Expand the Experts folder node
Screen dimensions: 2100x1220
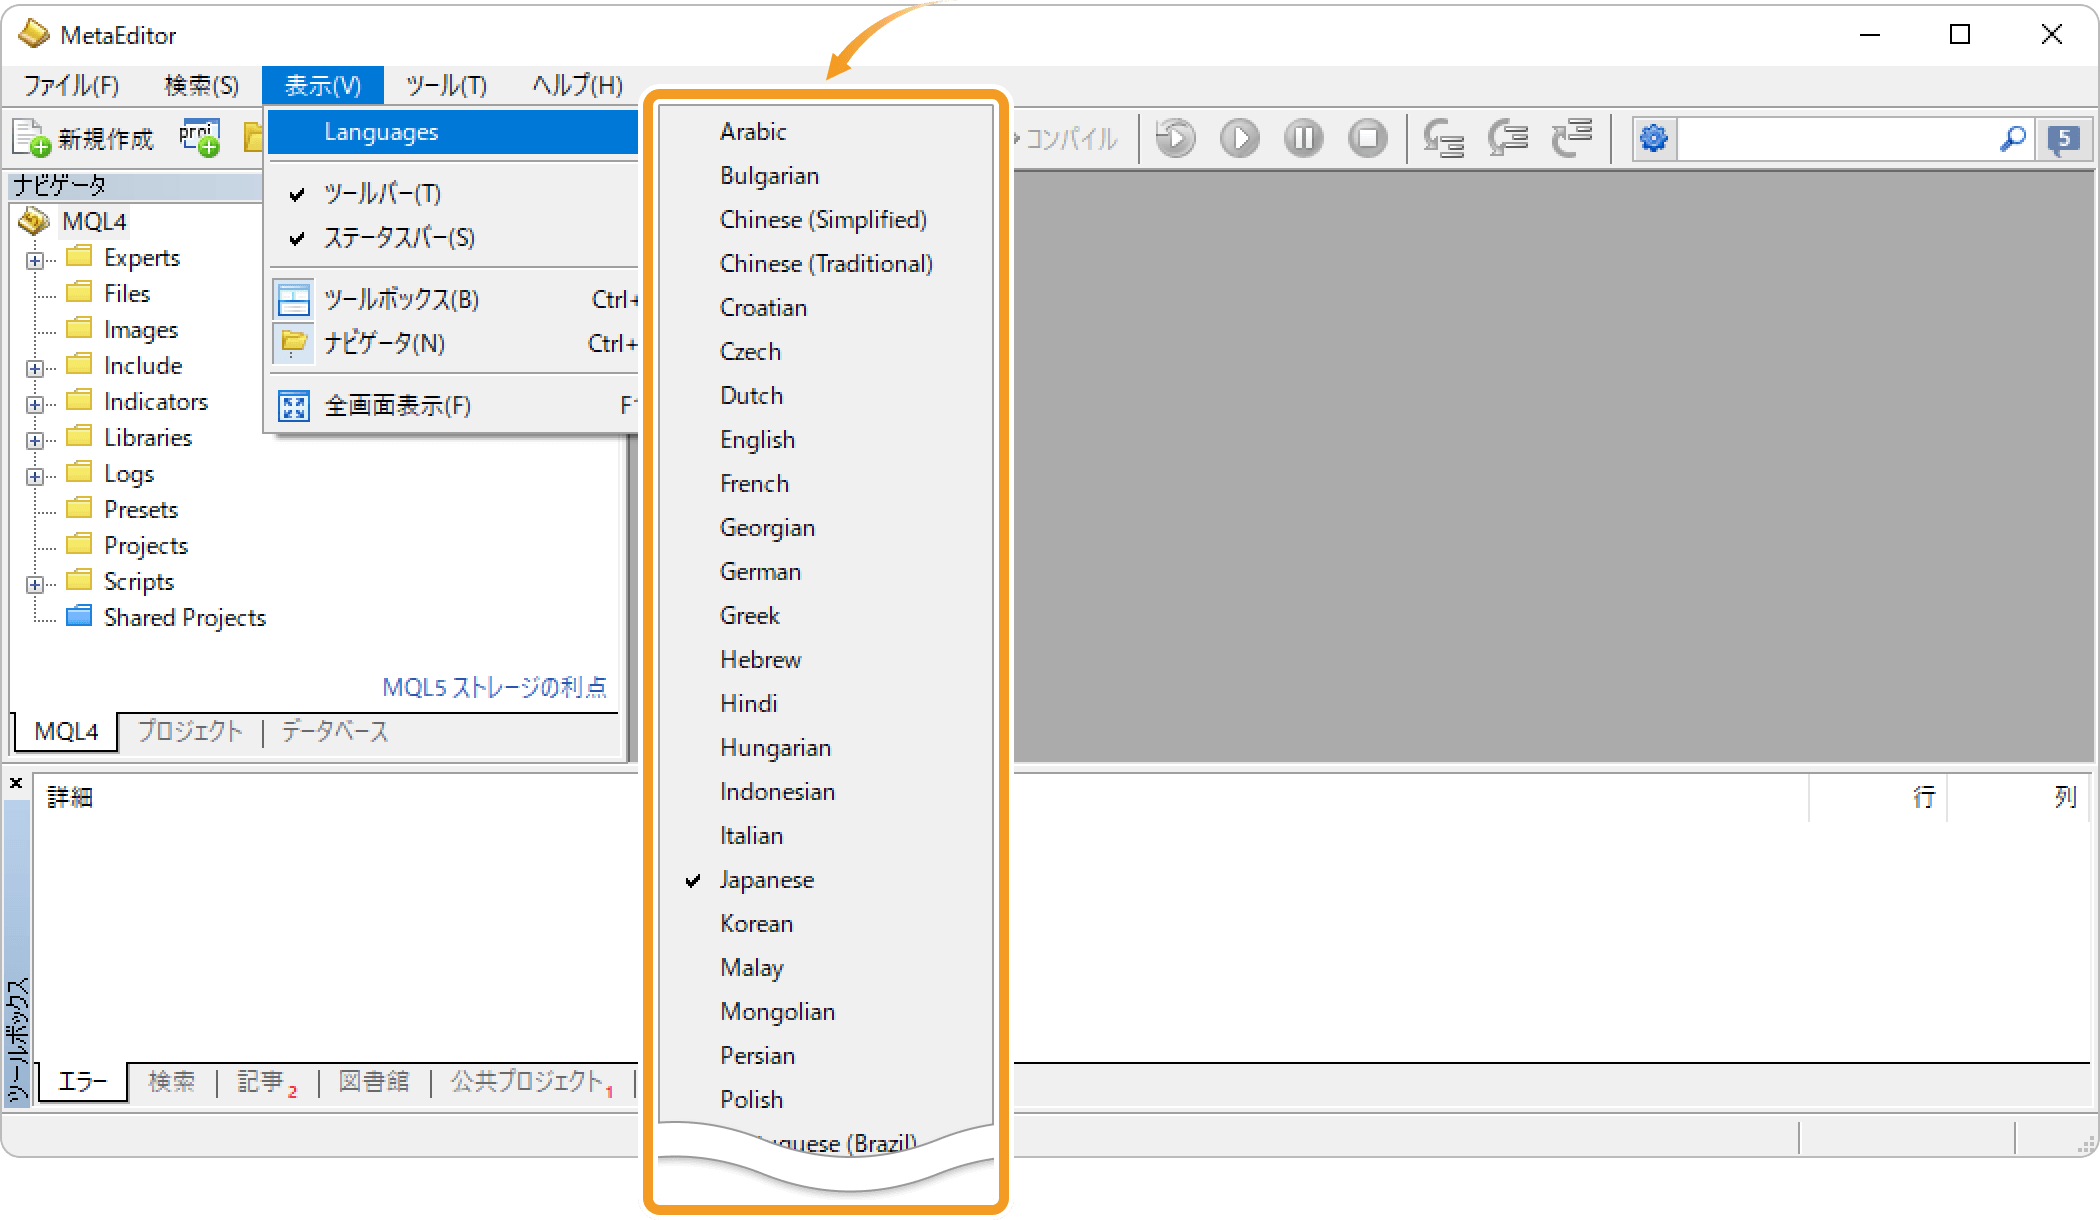pos(35,260)
